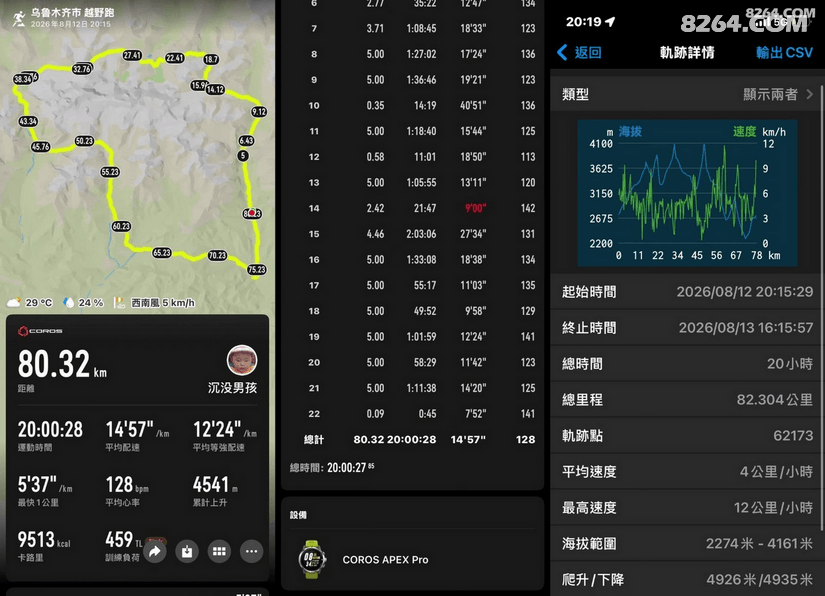This screenshot has height=596, width=825.
Task: Tap the 4541 m 累計上升 stat
Action: click(215, 490)
